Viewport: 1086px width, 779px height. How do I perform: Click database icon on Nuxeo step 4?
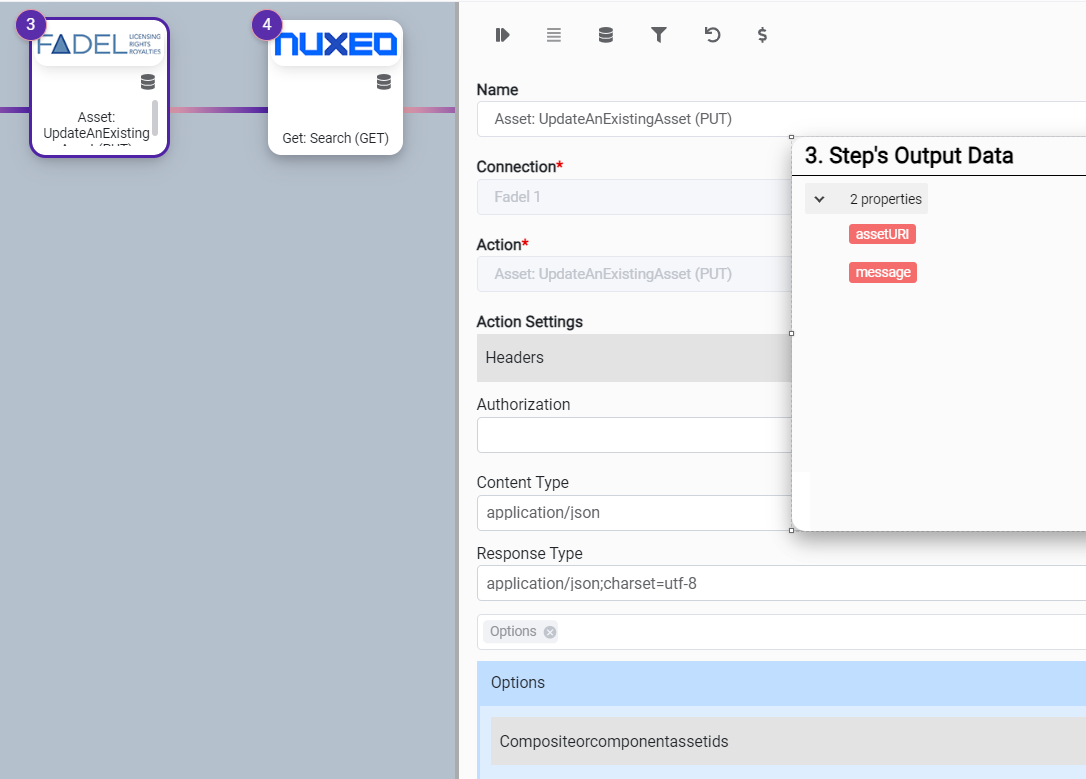[x=384, y=82]
